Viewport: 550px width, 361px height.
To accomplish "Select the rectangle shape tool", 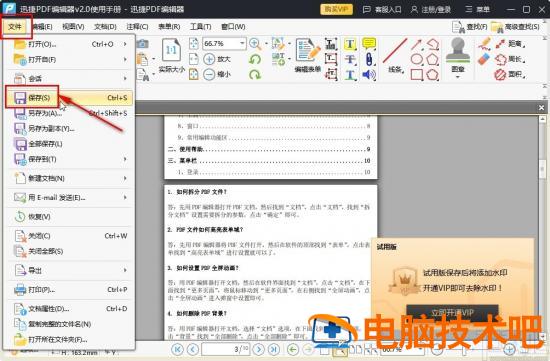I will (417, 75).
